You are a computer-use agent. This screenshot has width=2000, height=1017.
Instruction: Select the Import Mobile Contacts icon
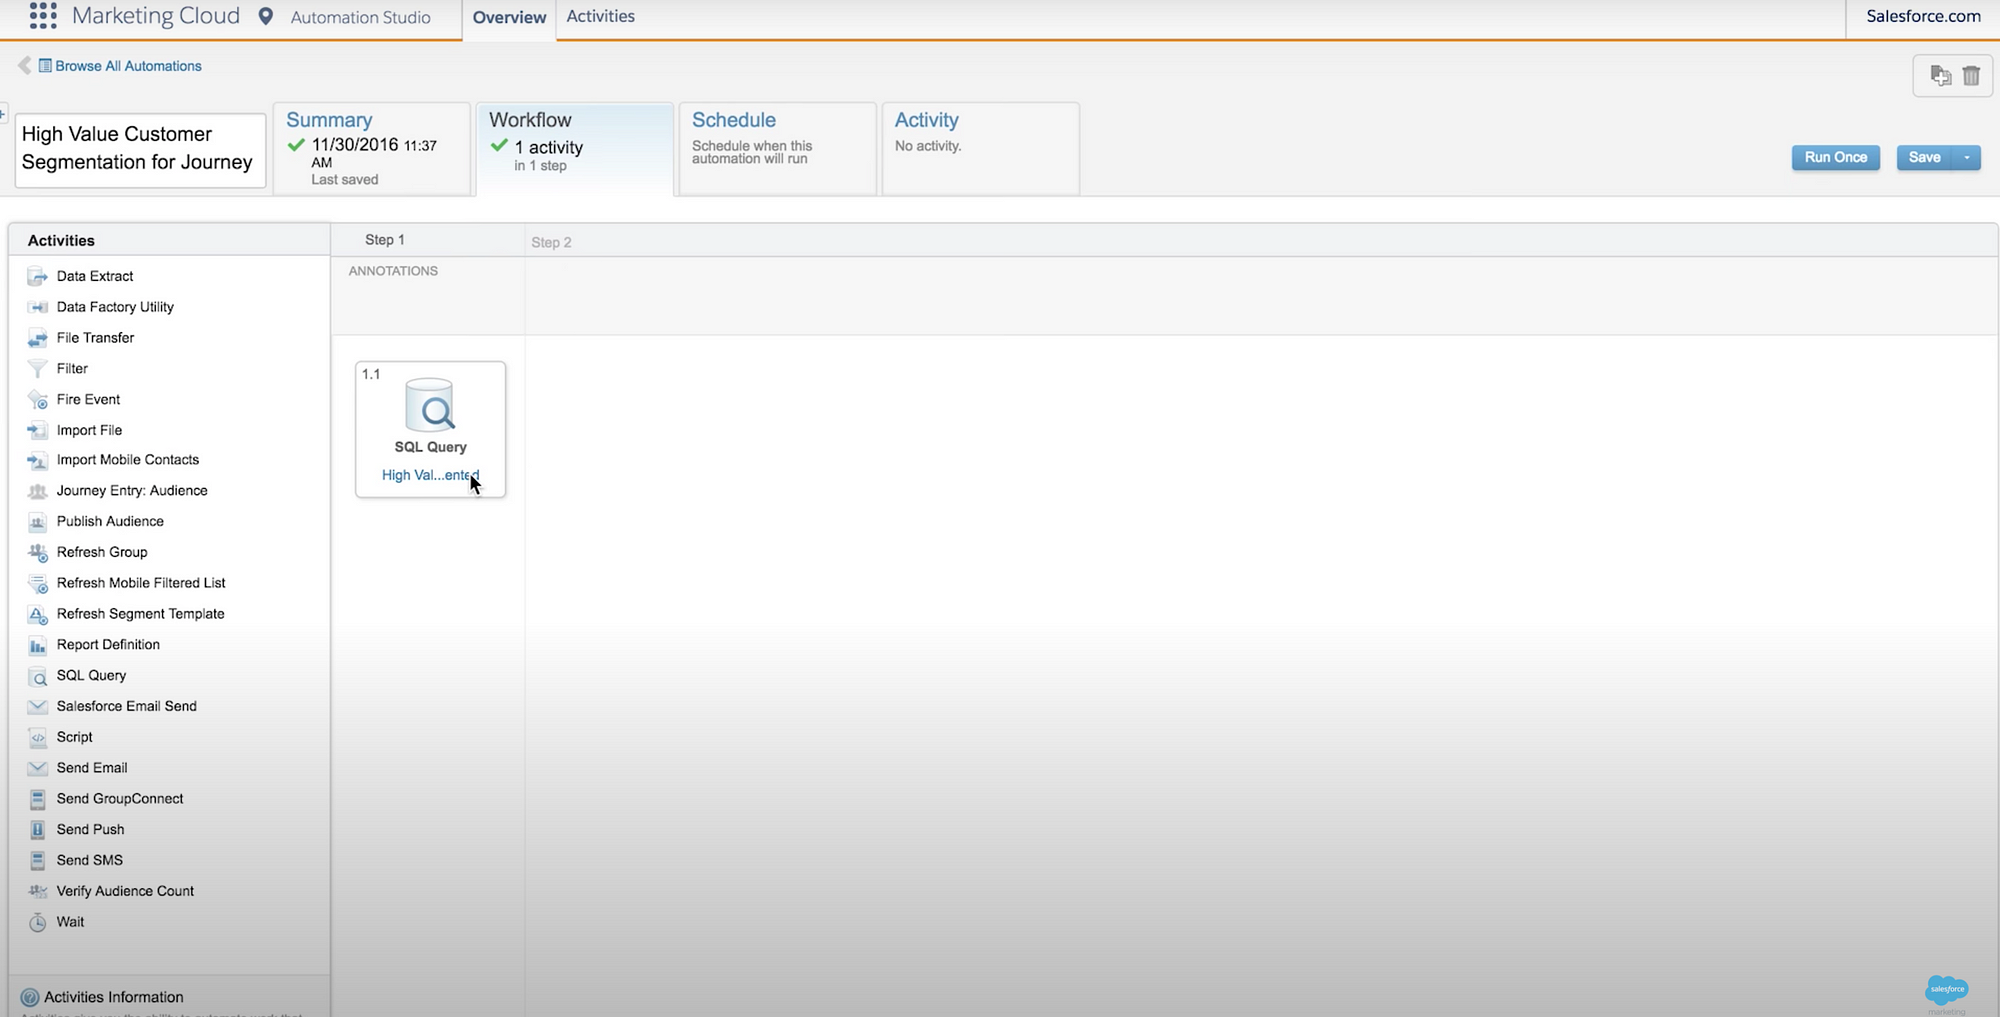coord(37,461)
